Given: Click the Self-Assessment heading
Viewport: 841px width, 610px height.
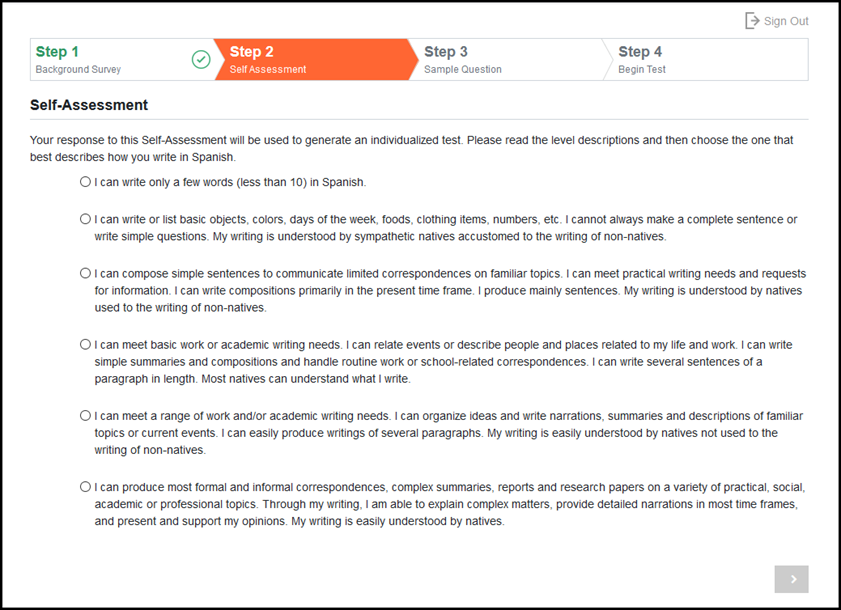Looking at the screenshot, I should coord(89,105).
